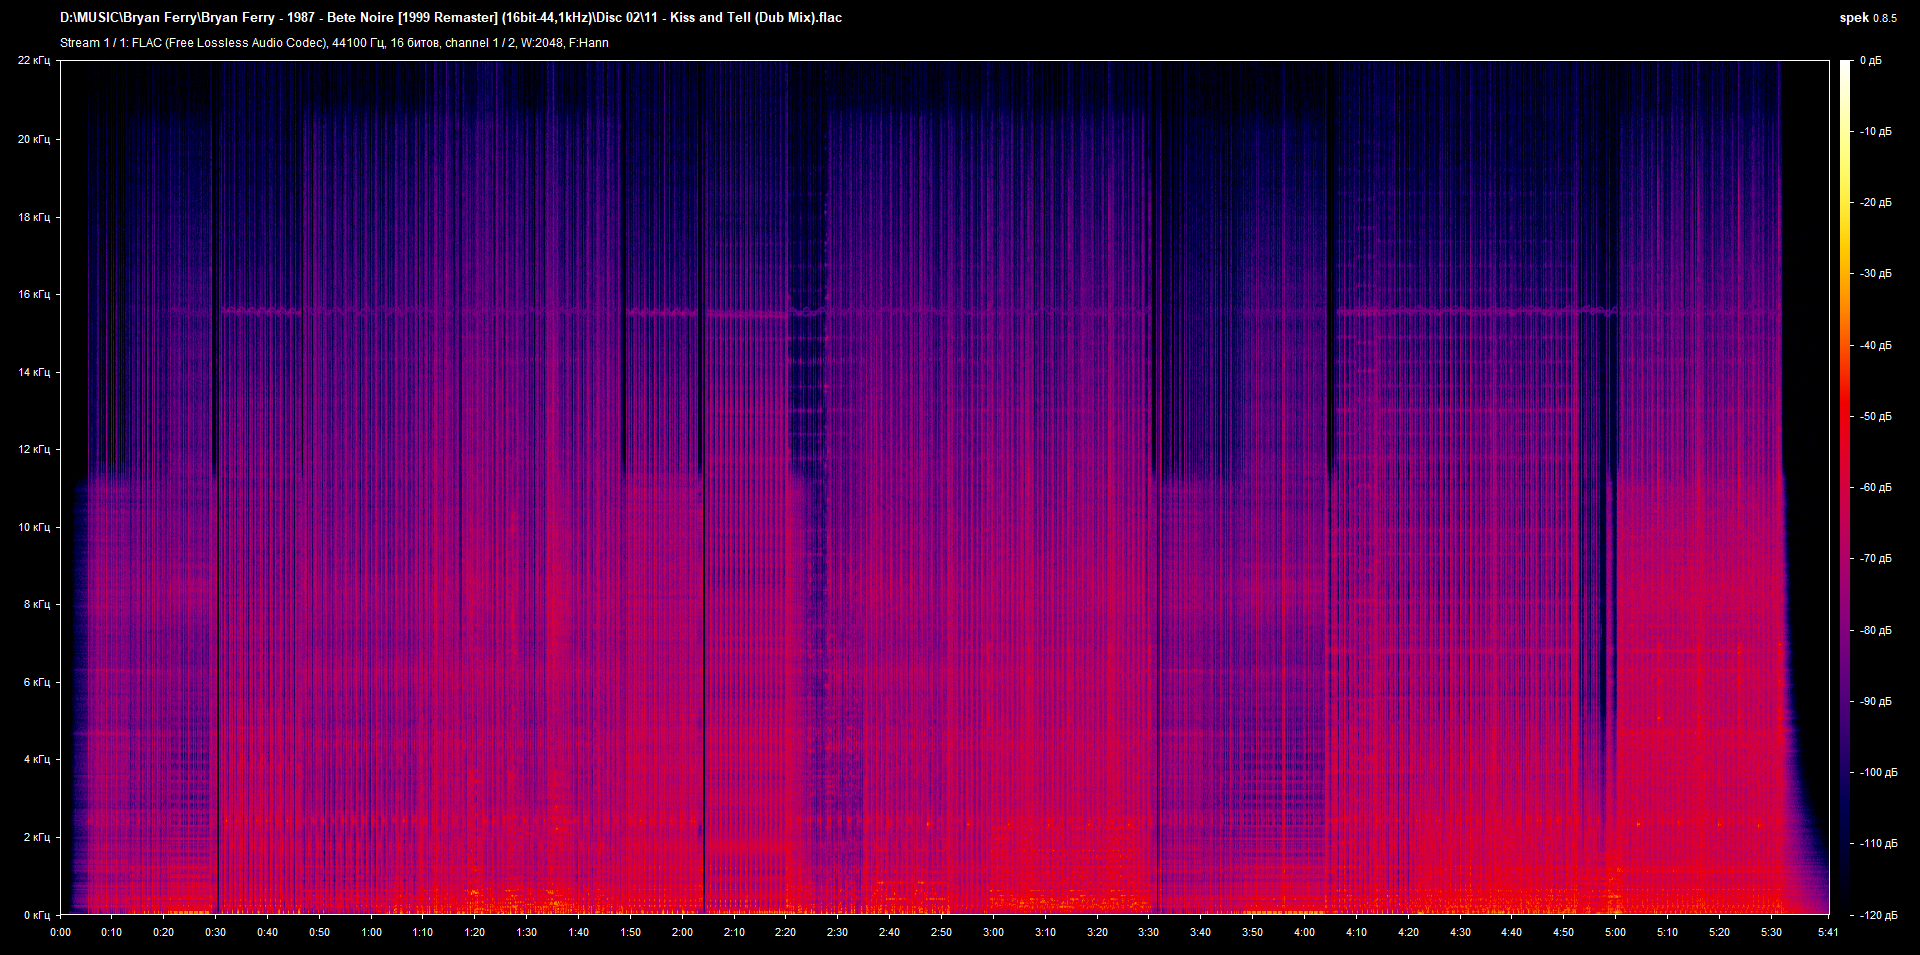Click the -30 дБ scale label
Image resolution: width=1920 pixels, height=955 pixels.
[1875, 273]
